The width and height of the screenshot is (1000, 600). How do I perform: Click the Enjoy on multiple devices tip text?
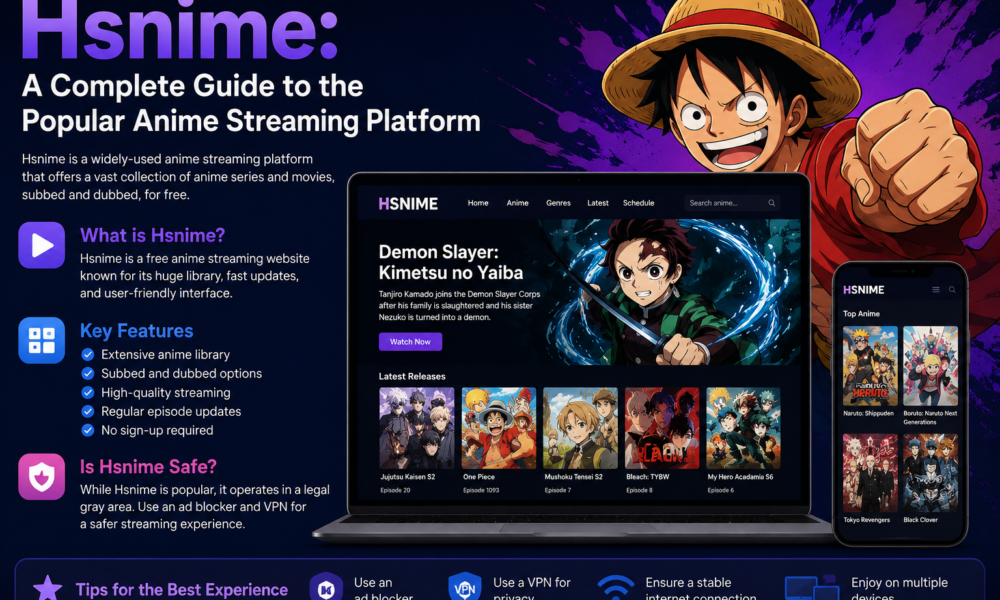pos(899,589)
